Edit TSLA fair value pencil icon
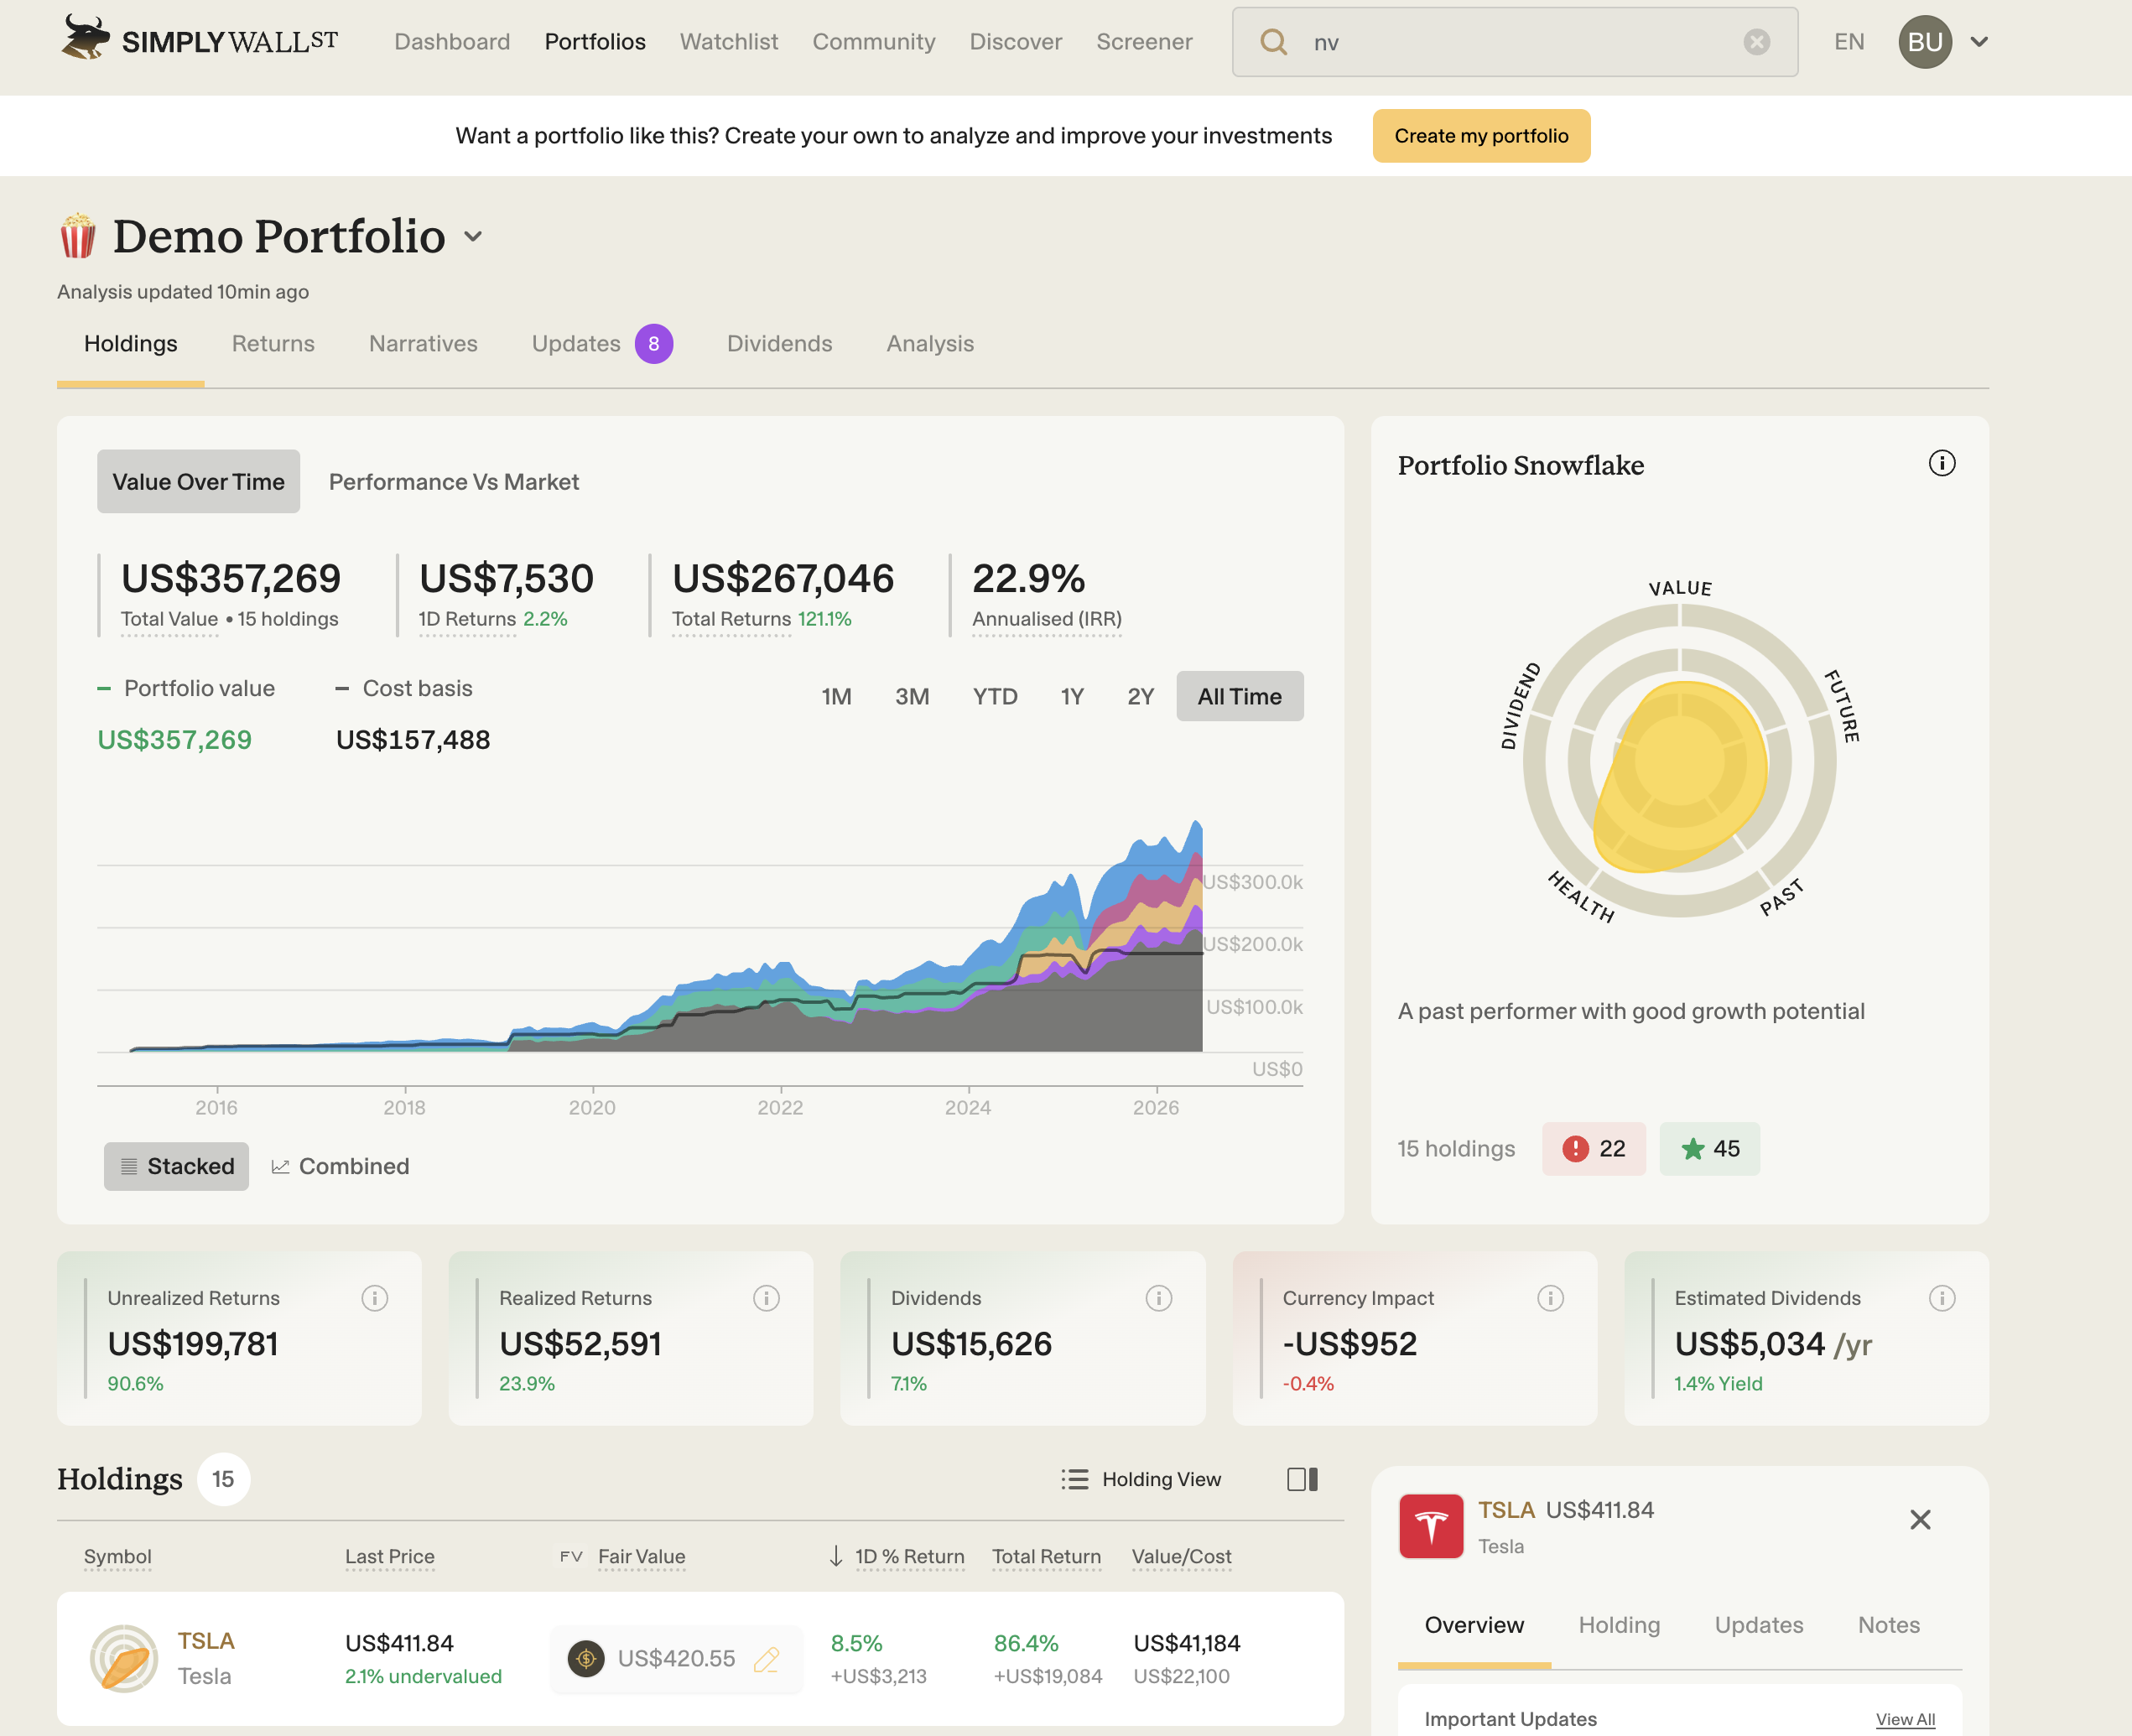The height and width of the screenshot is (1736, 2132). click(x=767, y=1659)
